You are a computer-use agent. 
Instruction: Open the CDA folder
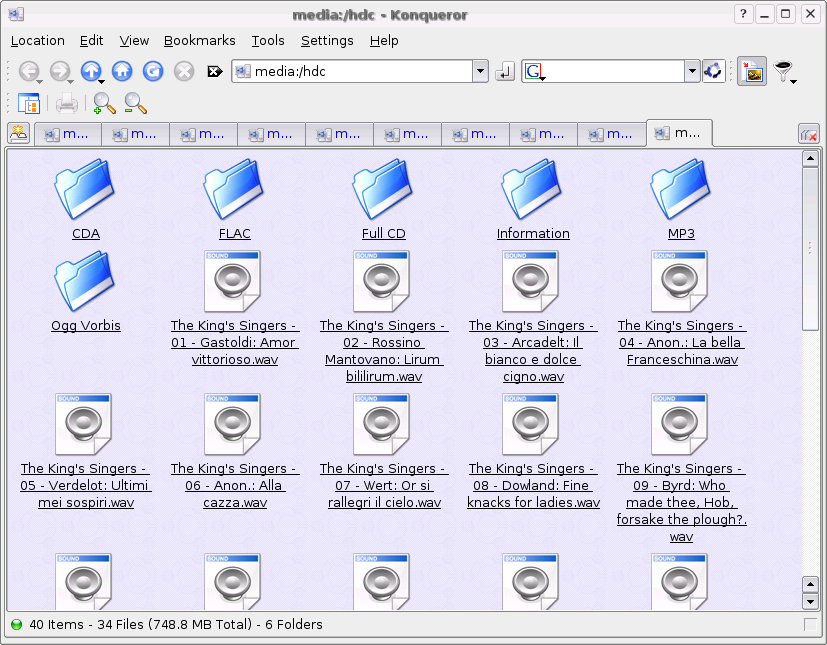[x=85, y=199]
